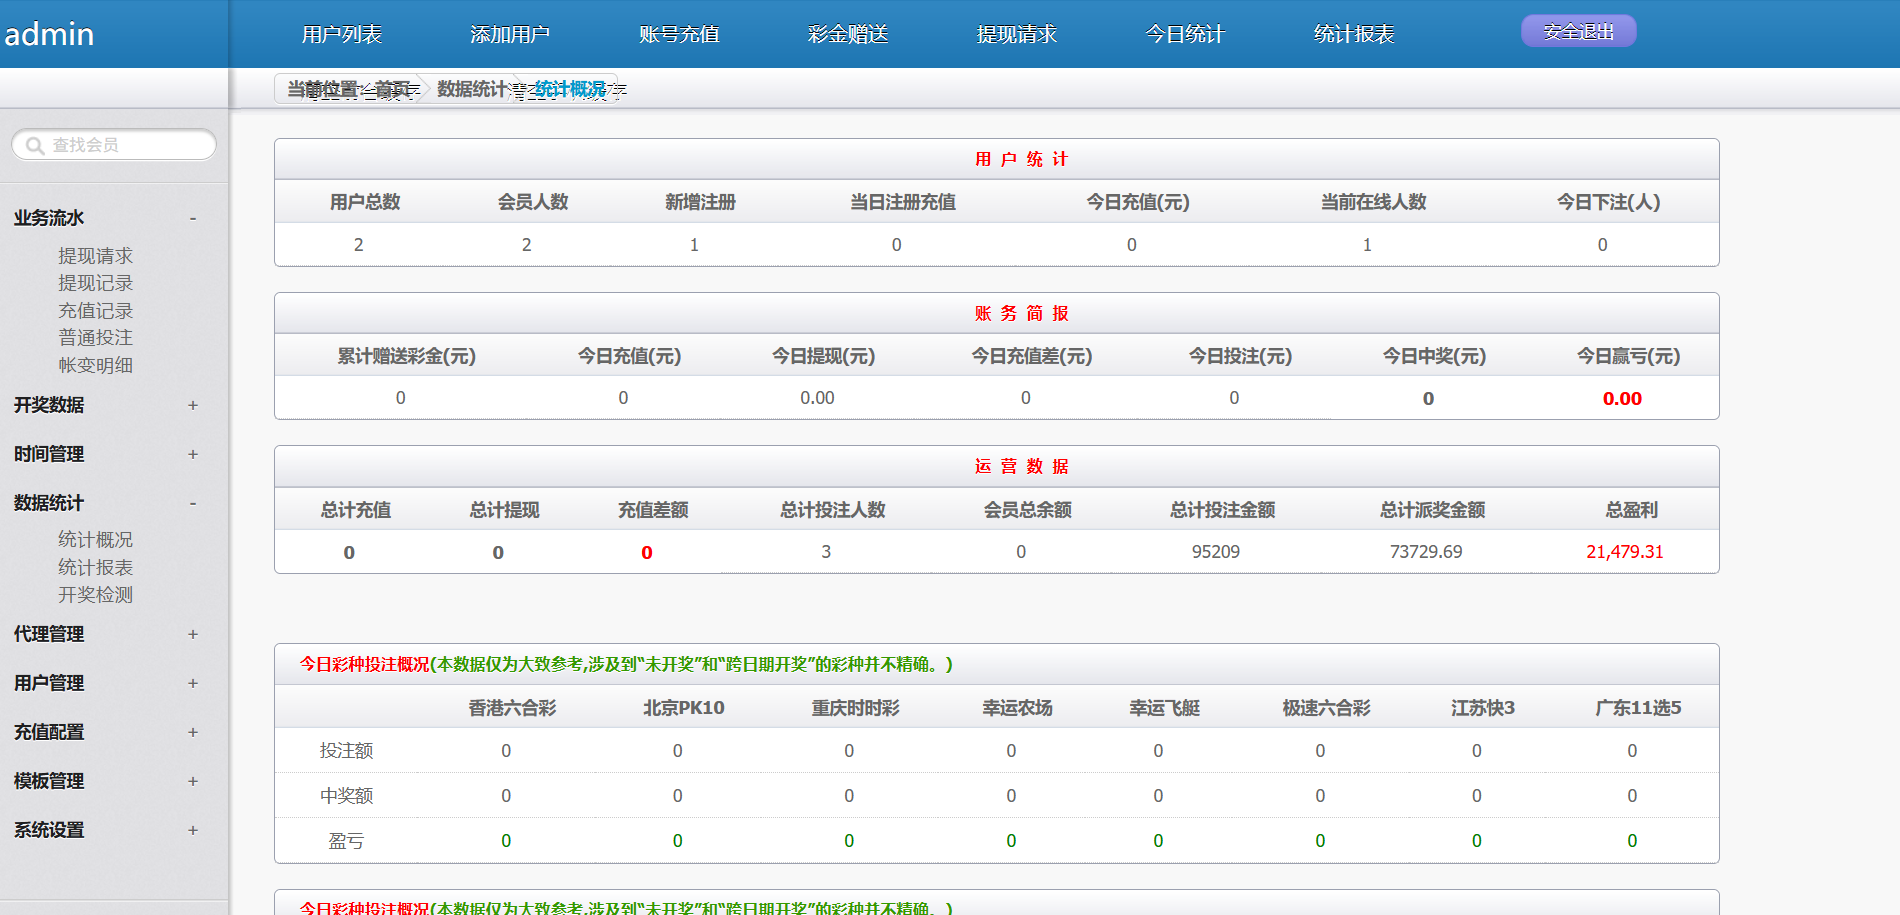Click the 安全退出 logout button
Viewport: 1900px width, 915px height.
click(1578, 31)
